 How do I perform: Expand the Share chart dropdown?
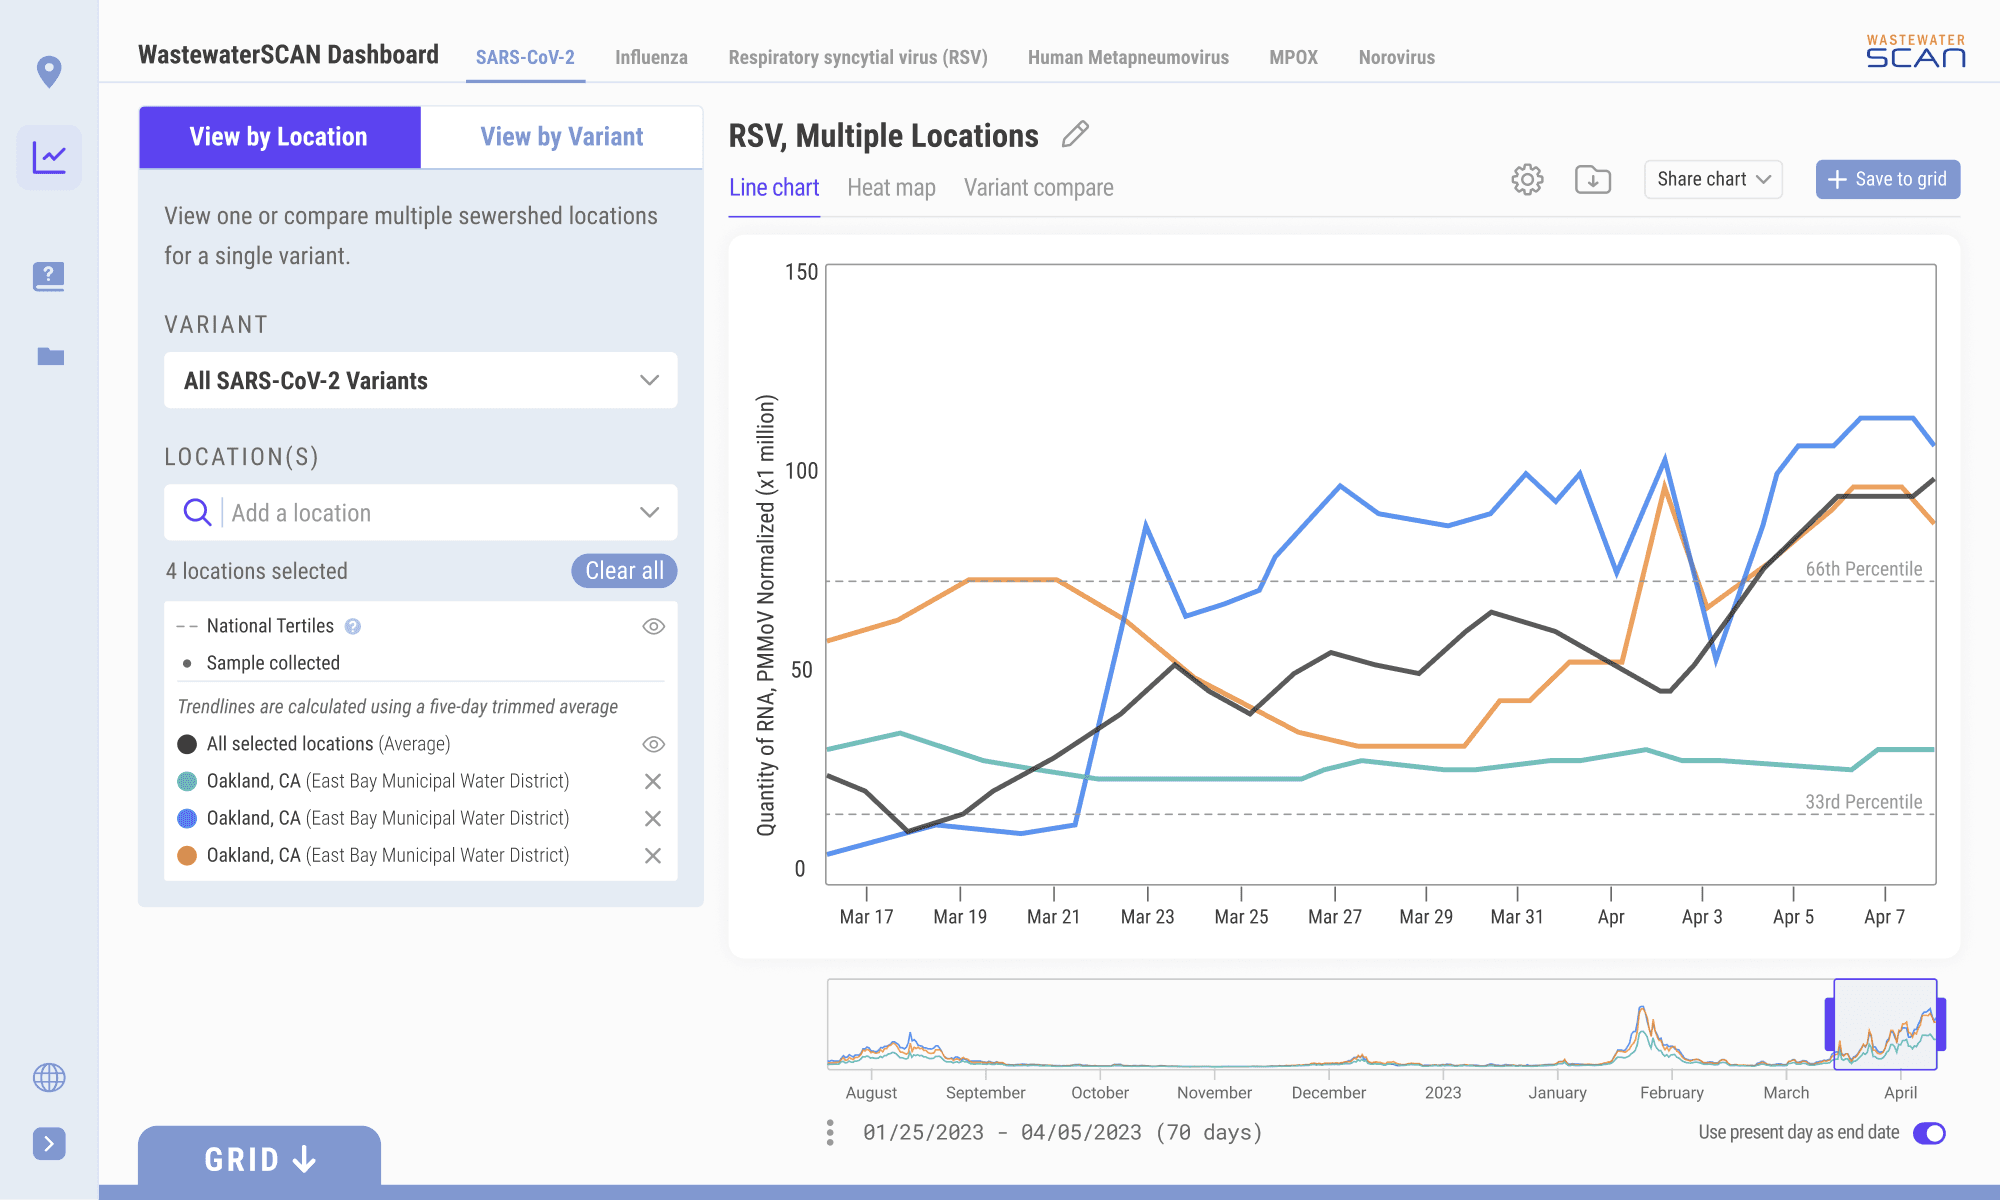1713,180
